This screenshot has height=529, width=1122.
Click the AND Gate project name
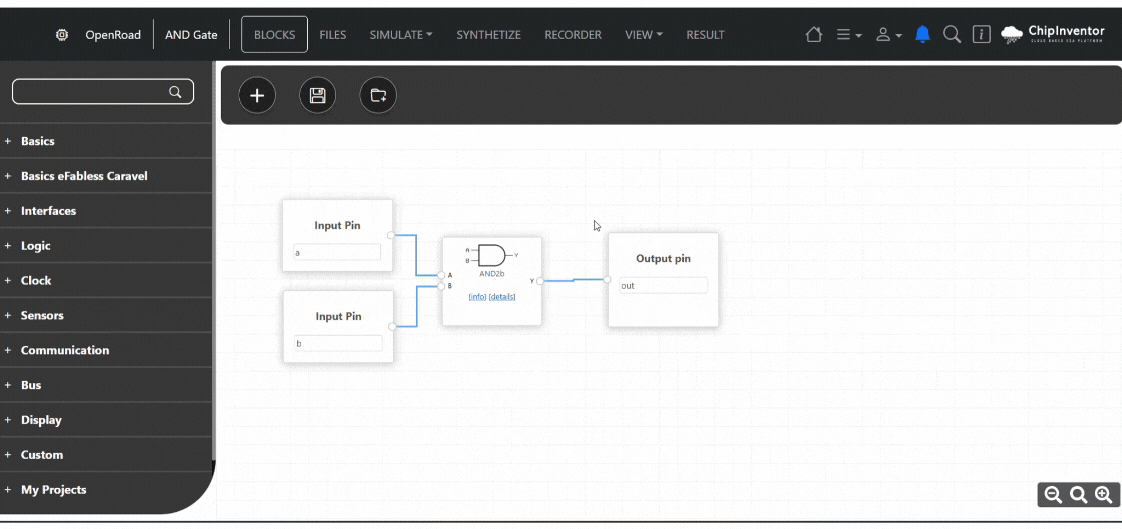coord(191,34)
